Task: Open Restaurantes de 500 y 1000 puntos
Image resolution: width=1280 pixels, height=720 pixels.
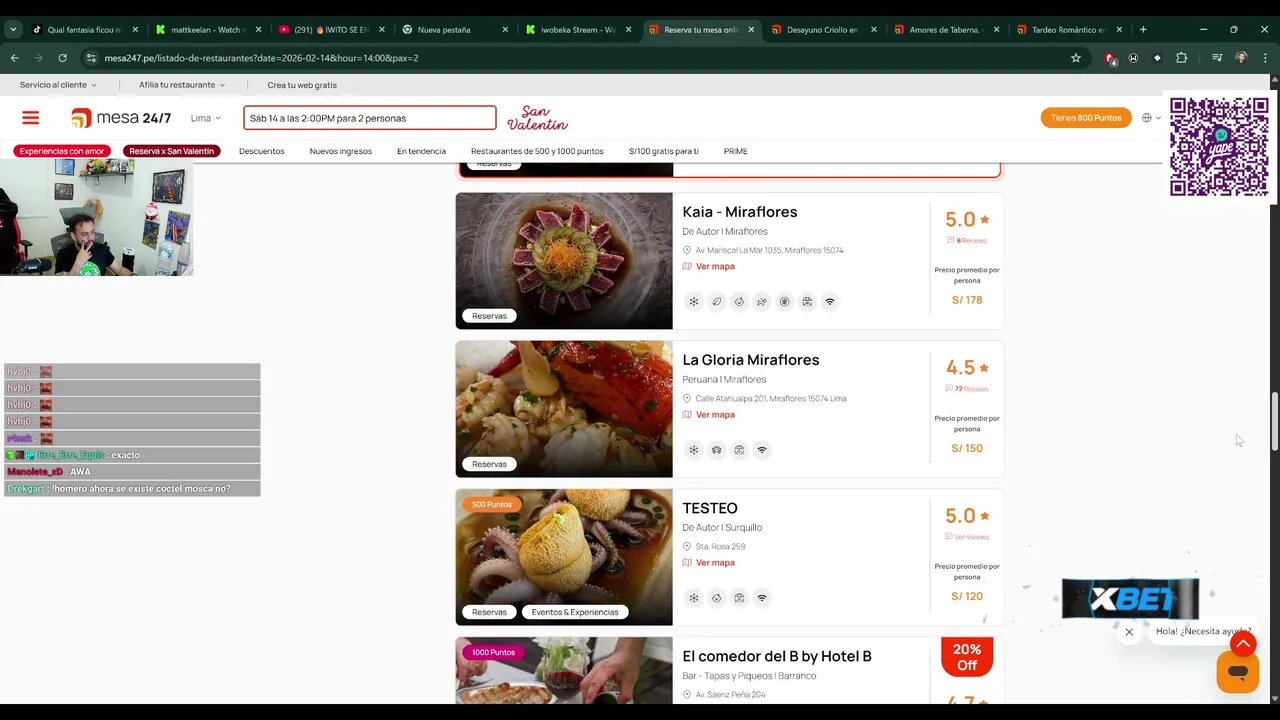Action: click(x=537, y=151)
